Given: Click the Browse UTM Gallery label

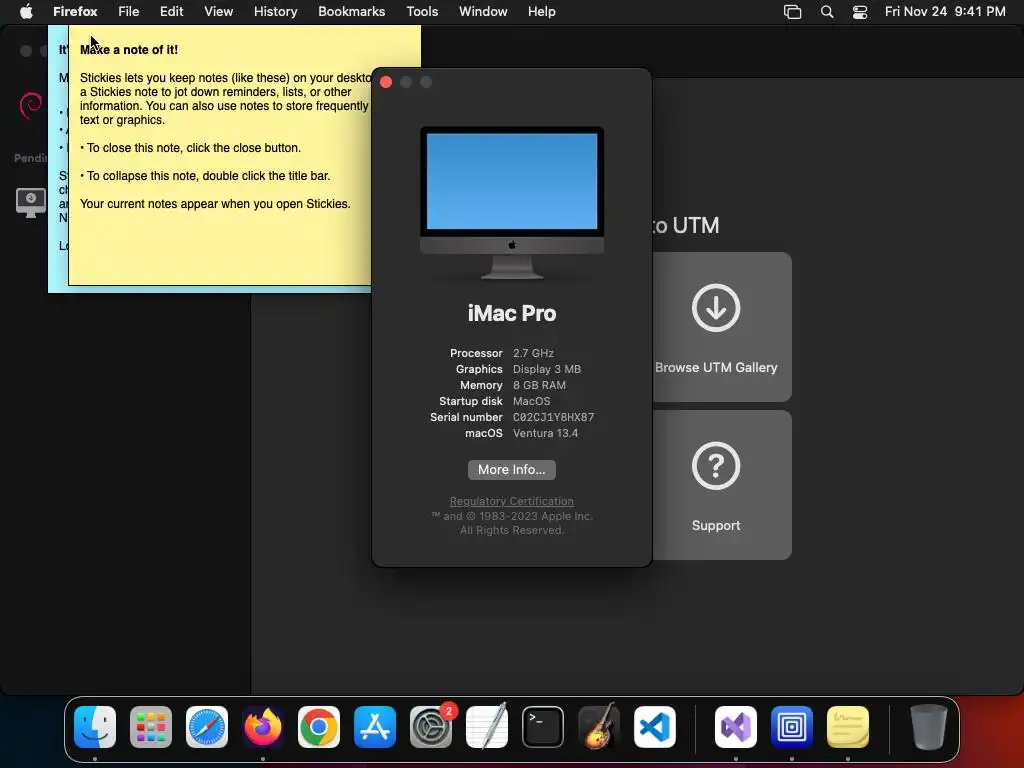Looking at the screenshot, I should [716, 368].
